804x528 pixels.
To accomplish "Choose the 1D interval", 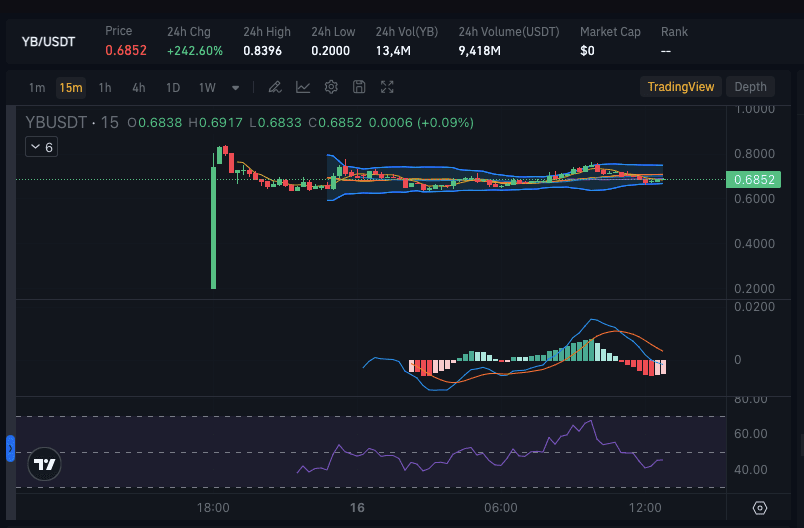I will point(172,87).
